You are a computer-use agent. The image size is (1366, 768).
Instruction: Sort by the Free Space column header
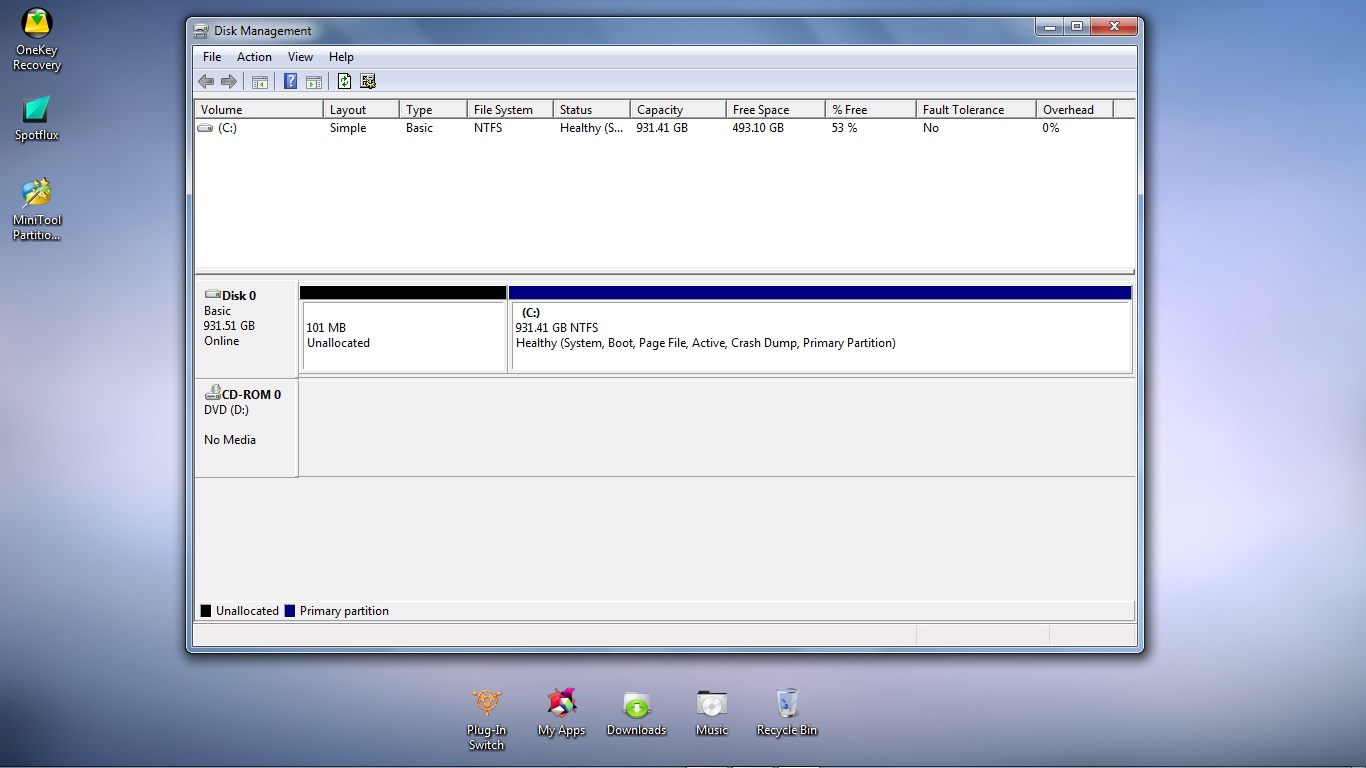point(776,110)
